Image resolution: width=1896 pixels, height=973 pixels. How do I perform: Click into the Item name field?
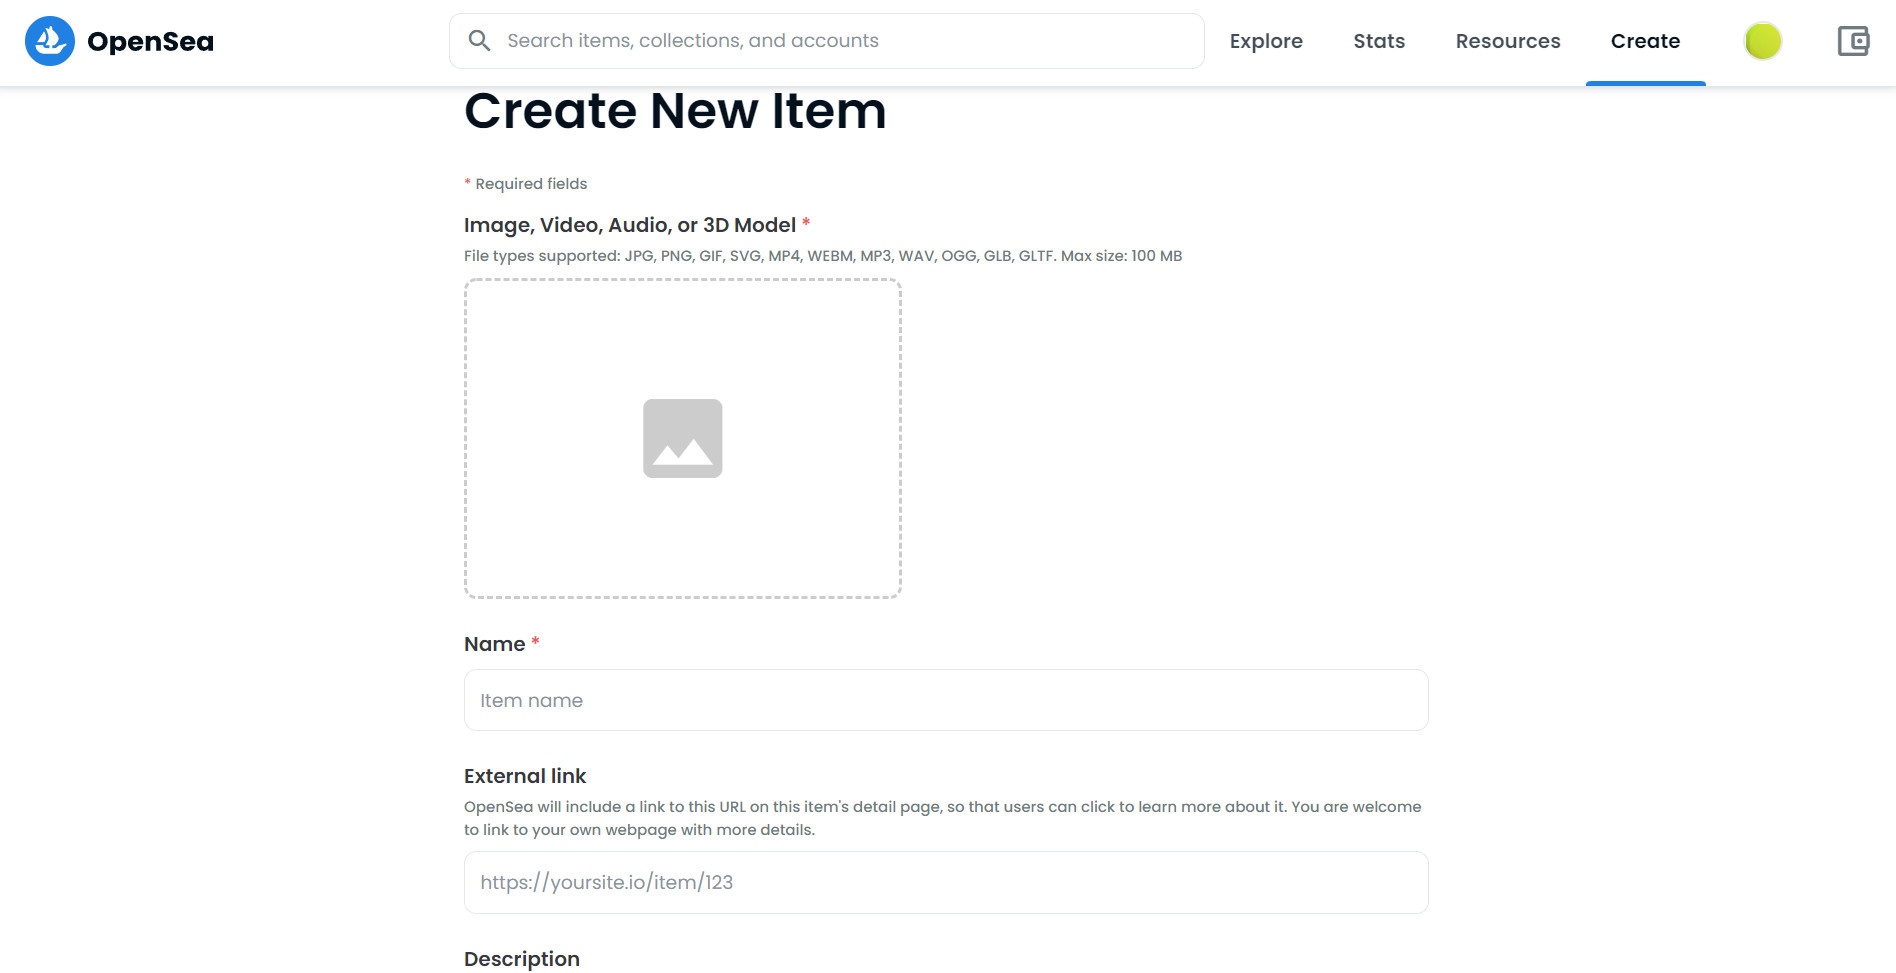[945, 700]
